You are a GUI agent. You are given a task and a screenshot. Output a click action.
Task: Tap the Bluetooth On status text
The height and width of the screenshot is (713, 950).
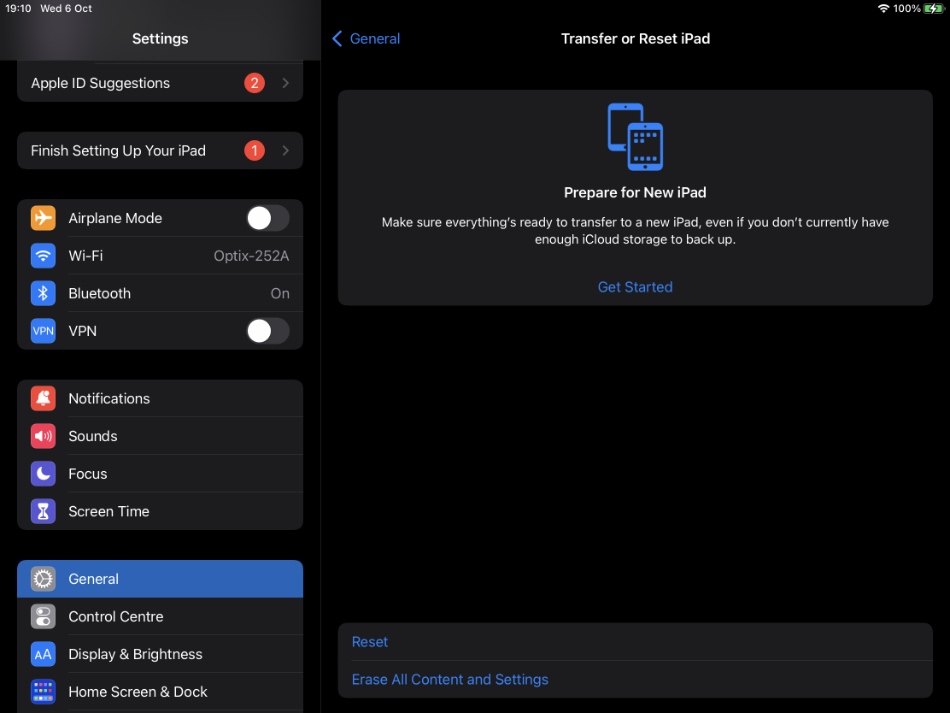(280, 293)
